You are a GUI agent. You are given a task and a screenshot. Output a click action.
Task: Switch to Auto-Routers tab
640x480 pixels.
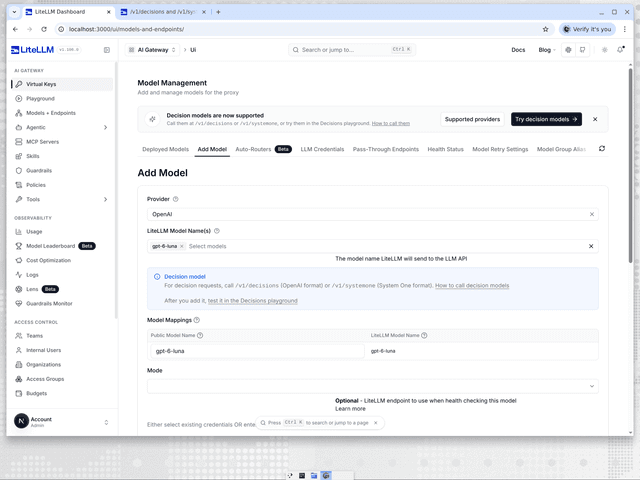[x=263, y=149]
